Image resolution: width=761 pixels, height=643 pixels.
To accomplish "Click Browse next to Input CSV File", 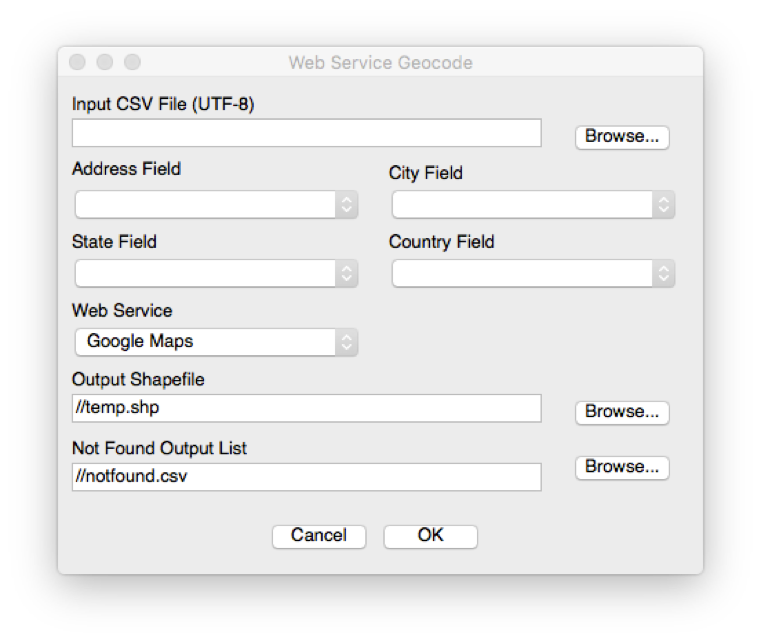I will coord(621,137).
